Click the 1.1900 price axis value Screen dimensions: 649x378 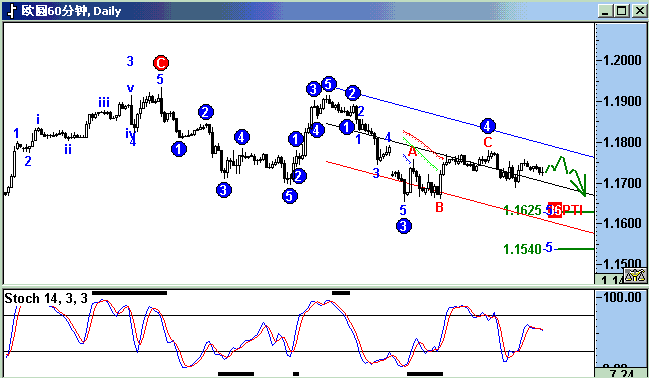coord(621,101)
